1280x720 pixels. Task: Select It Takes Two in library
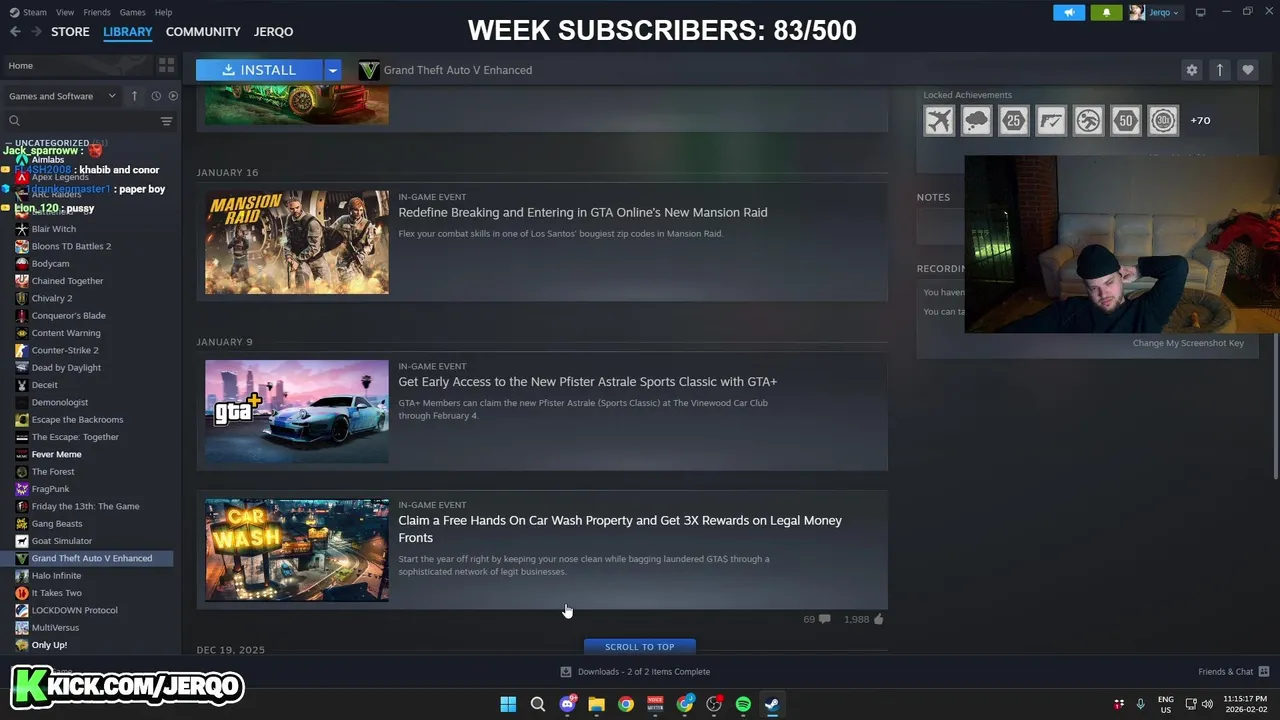coord(56,593)
